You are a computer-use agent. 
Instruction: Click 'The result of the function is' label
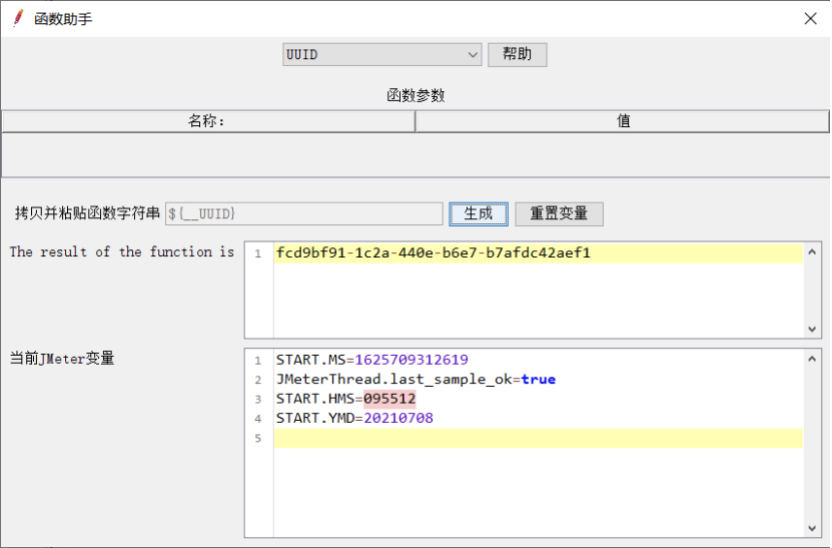pos(122,251)
